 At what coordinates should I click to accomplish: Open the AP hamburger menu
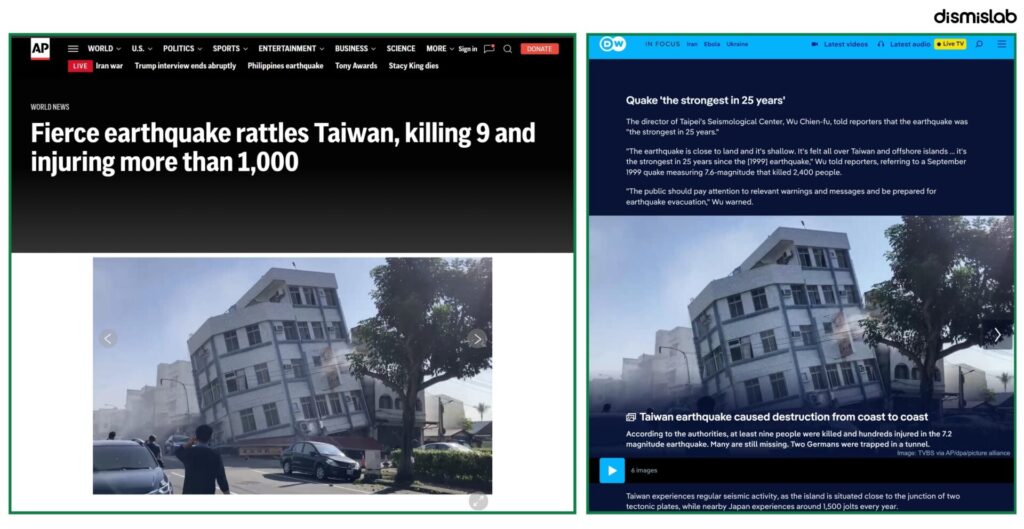(73, 49)
